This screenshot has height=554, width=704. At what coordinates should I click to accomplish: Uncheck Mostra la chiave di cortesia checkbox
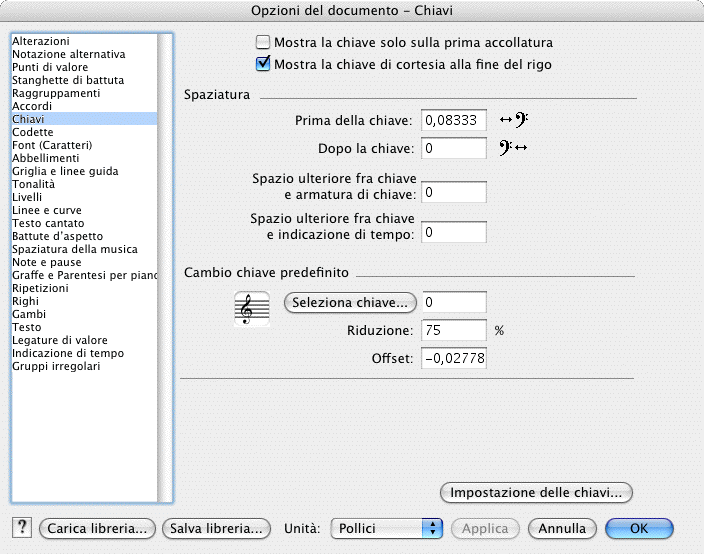coord(264,65)
